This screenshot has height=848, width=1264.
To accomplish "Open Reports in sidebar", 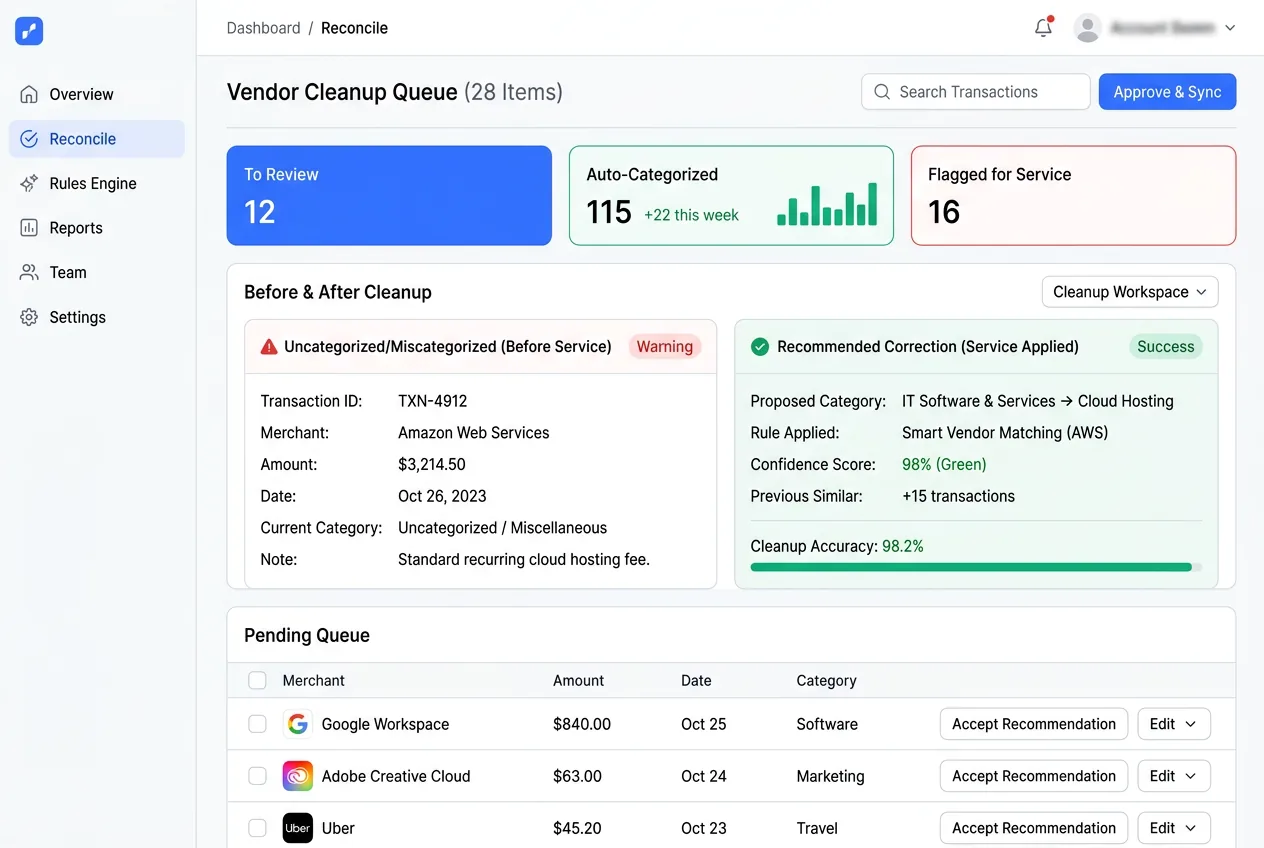I will 97,228.
